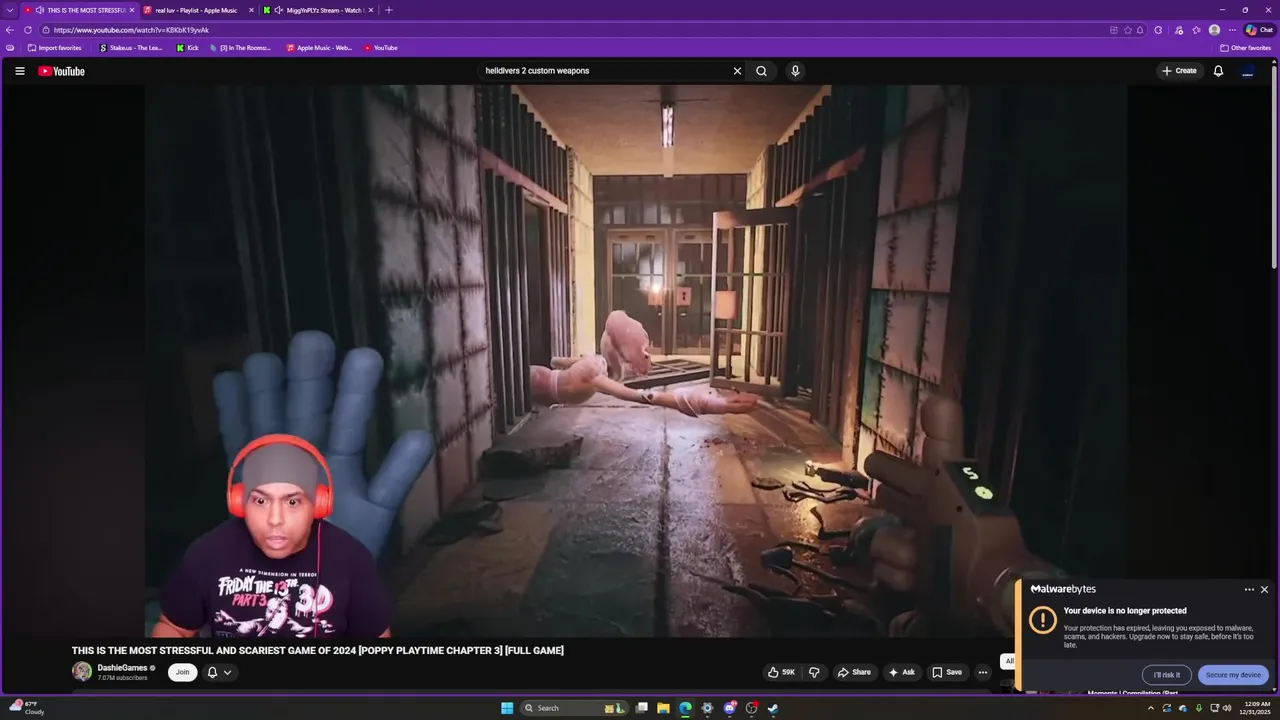
Task: Open the Import favorites bookmark
Action: click(55, 48)
